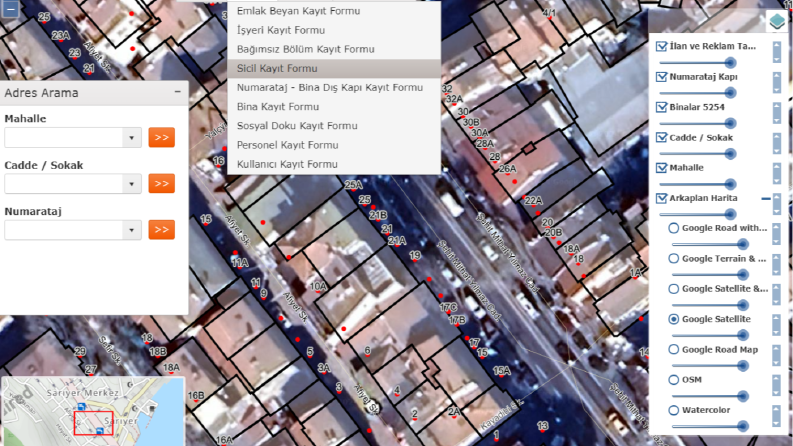This screenshot has height=446, width=793.
Task: Adjust Binalar 5254 opacity slider
Action: coord(697,123)
